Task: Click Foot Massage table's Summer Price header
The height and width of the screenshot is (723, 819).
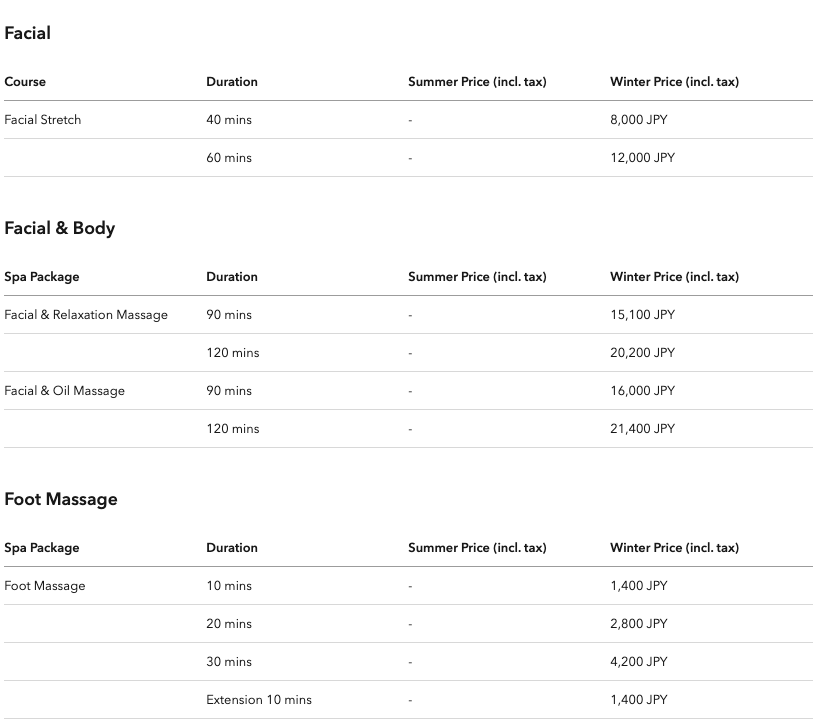Action: click(477, 548)
